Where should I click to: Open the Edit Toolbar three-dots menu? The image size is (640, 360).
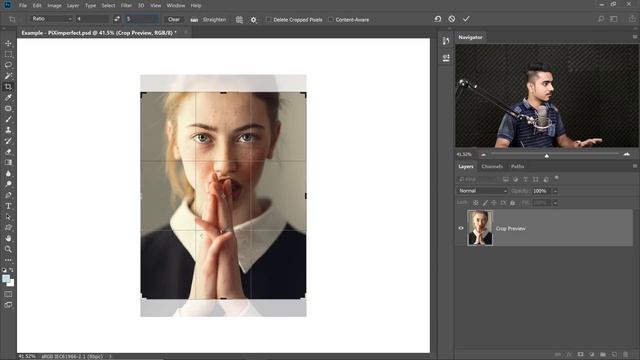pos(8,260)
